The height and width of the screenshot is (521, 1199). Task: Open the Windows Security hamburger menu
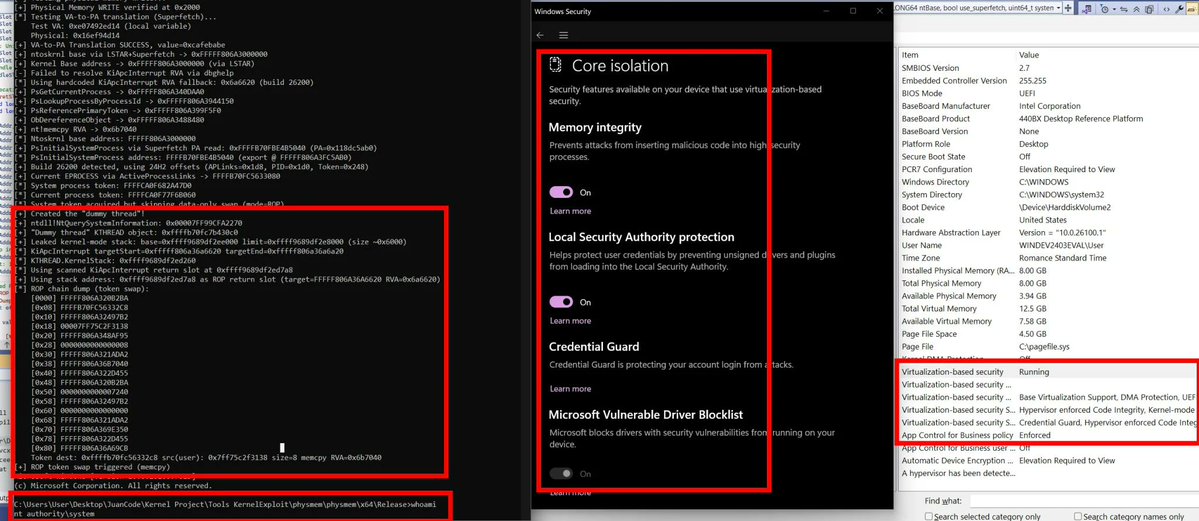point(564,34)
